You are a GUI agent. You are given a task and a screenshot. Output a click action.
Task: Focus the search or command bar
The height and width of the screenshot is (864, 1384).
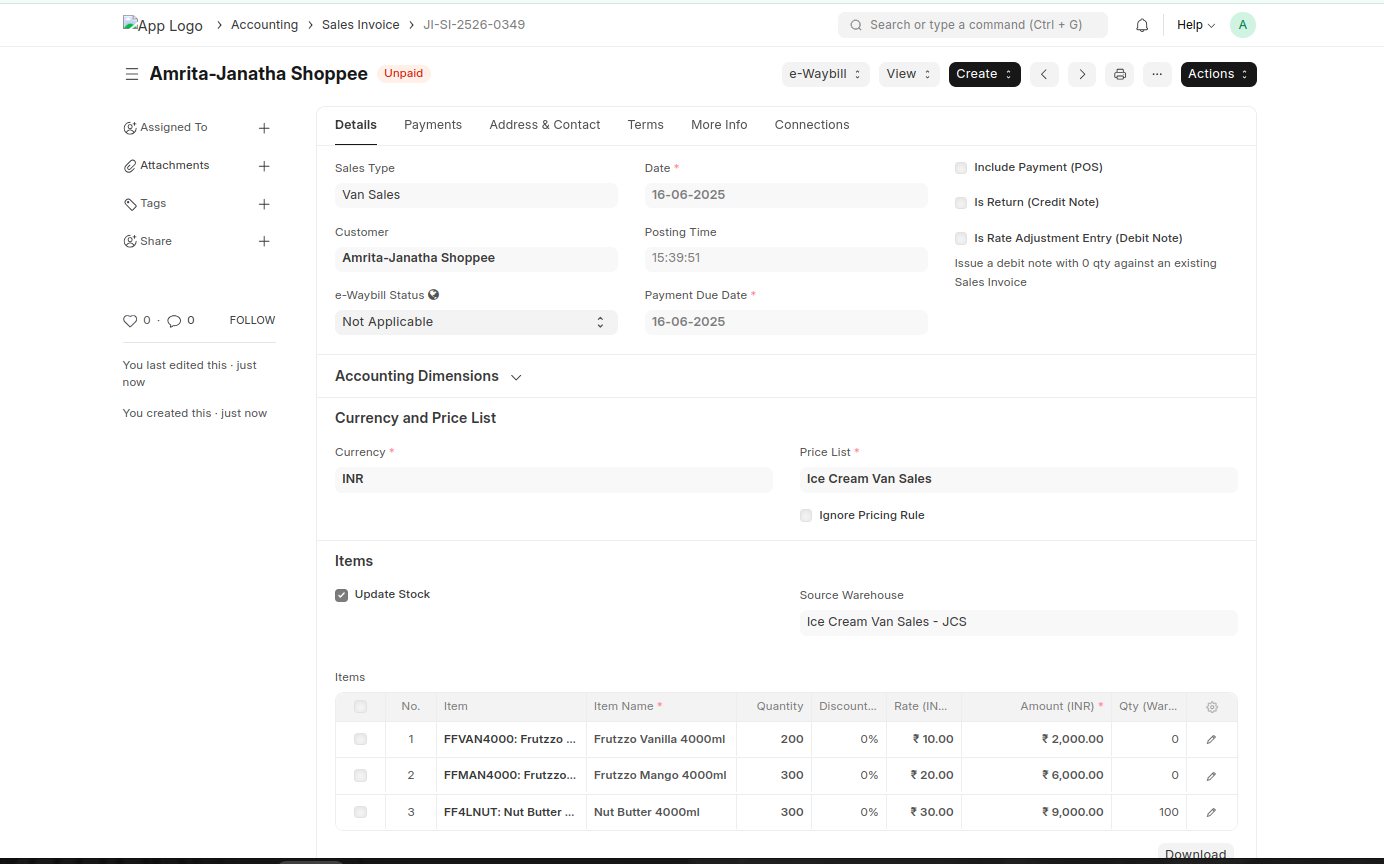pos(972,25)
